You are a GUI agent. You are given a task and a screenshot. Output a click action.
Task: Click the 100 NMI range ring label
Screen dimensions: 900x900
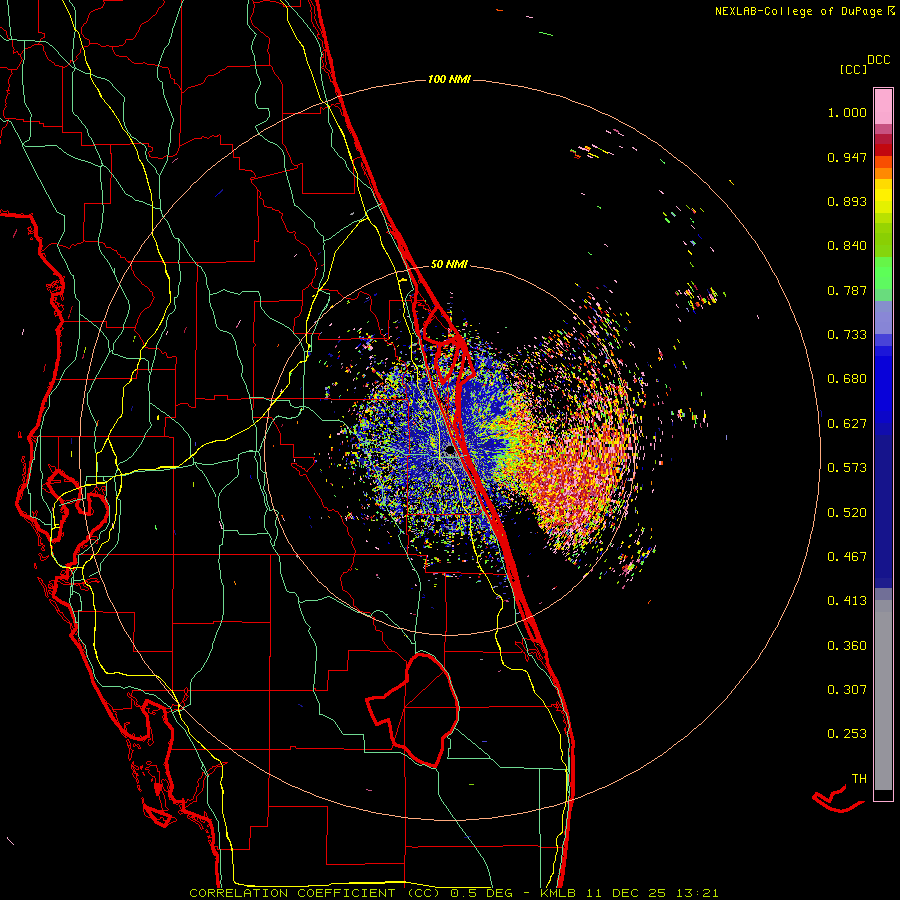click(x=449, y=79)
